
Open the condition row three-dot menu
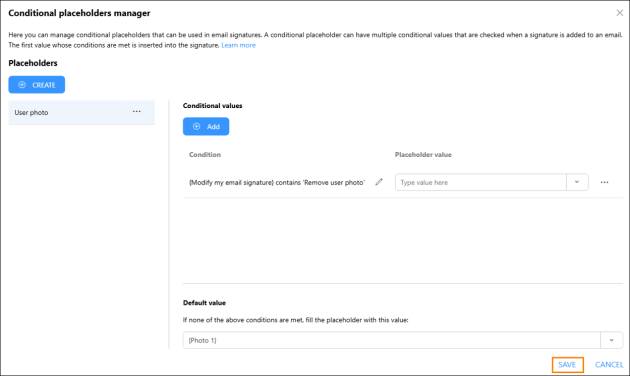pyautogui.click(x=604, y=182)
